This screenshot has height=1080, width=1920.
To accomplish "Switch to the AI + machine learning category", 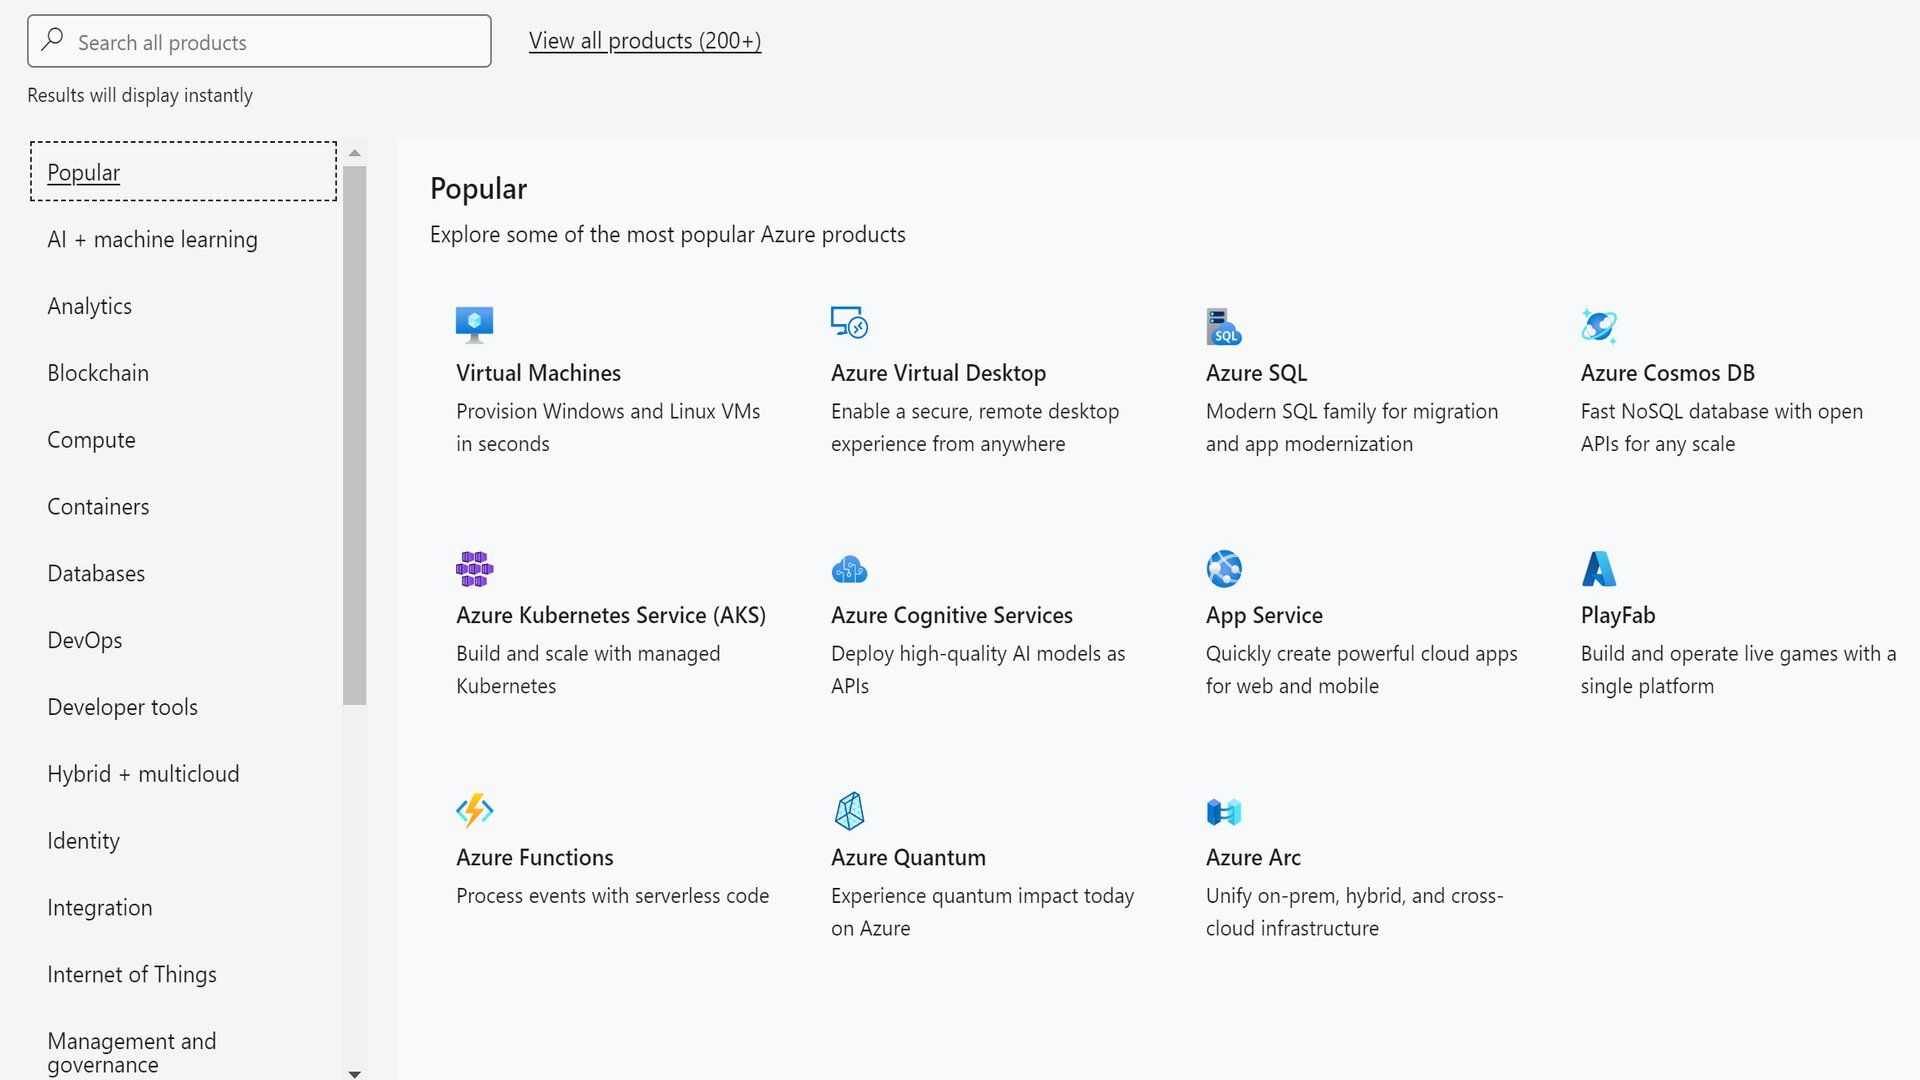I will click(152, 239).
